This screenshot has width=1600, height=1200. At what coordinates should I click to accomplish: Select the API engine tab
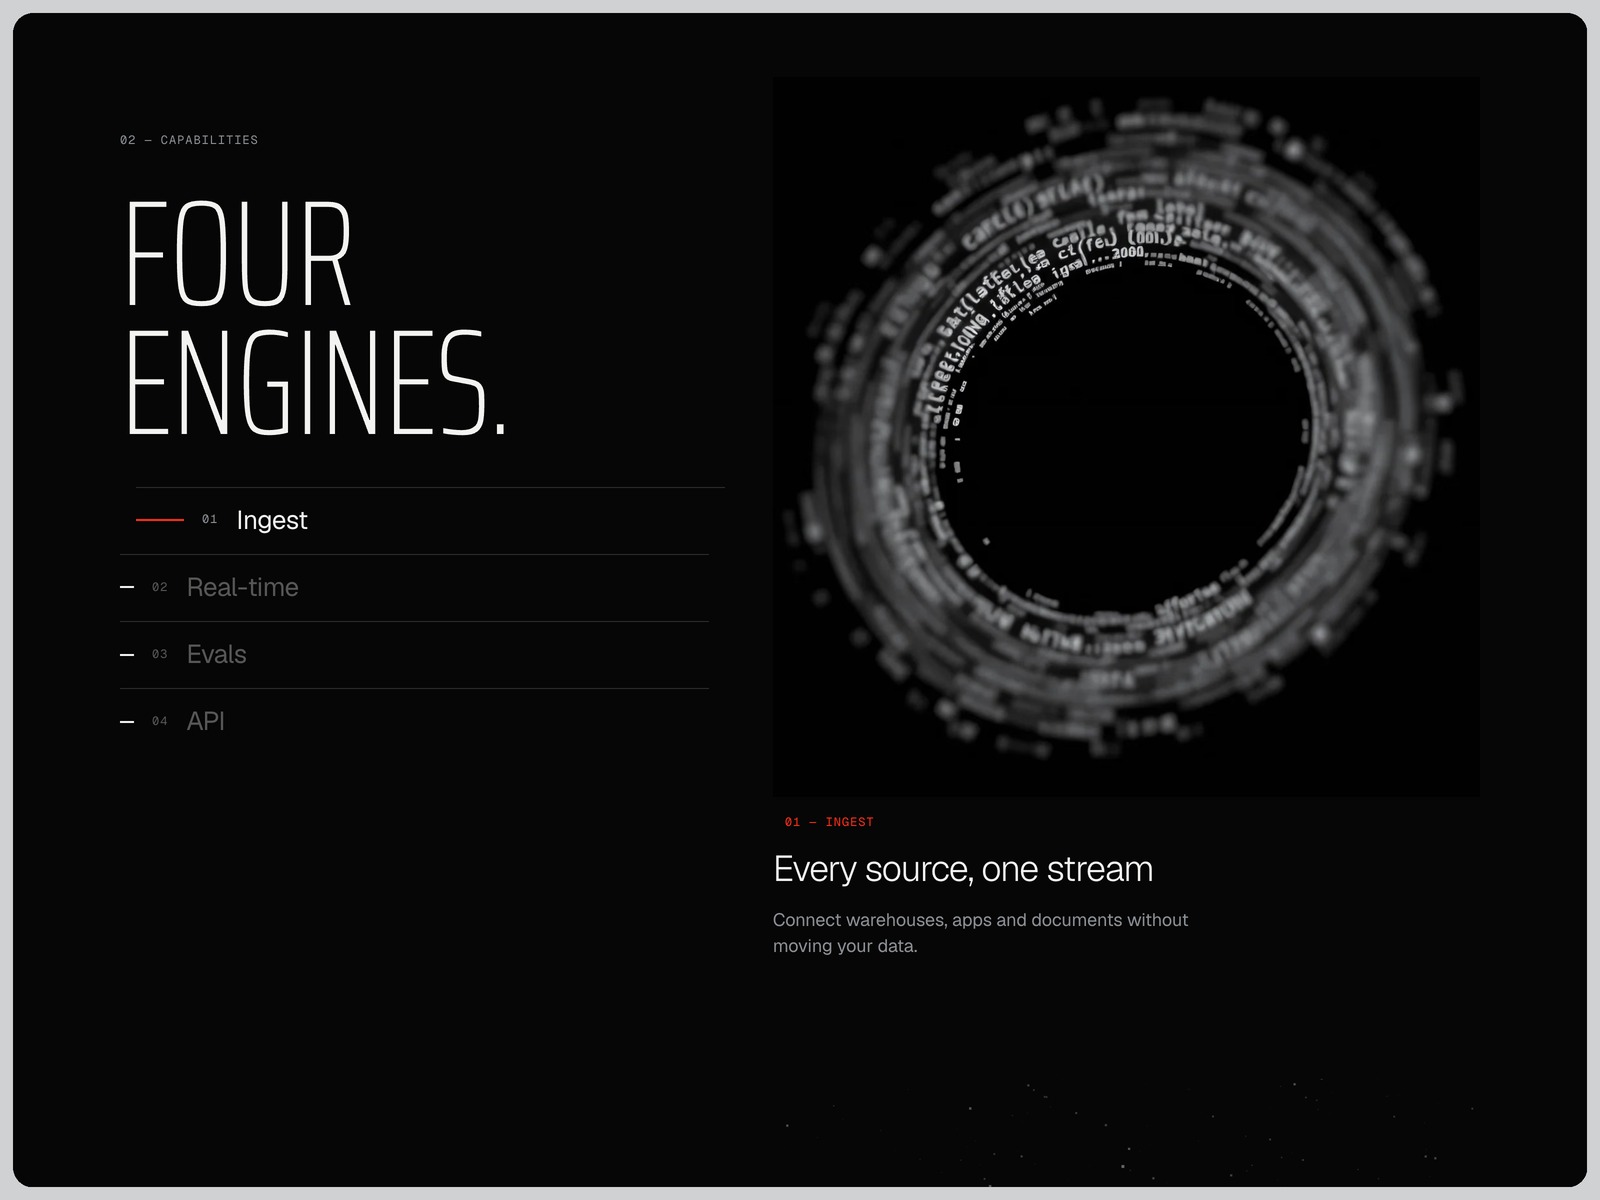coord(414,721)
